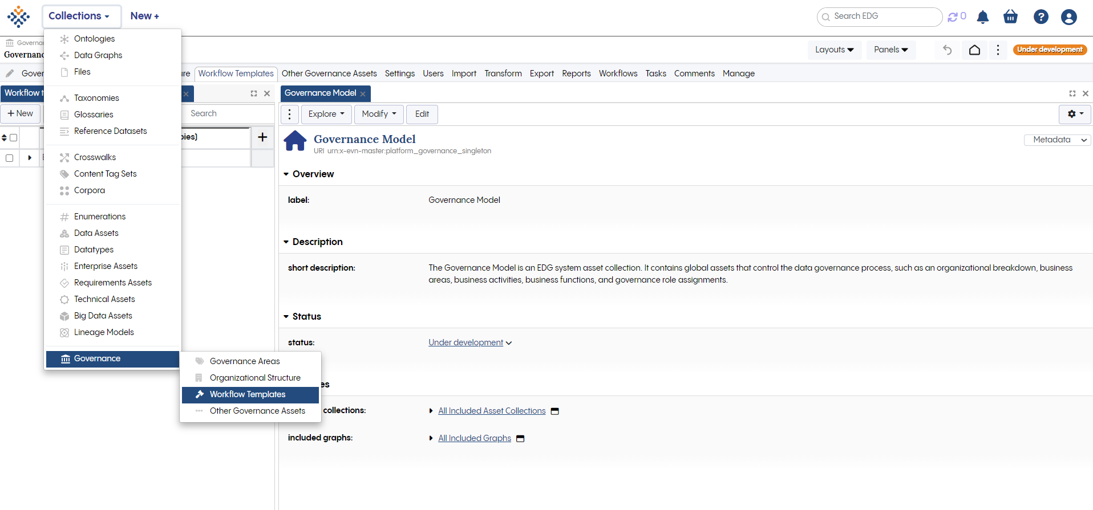Toggle the select-all checkbox in table header
Image resolution: width=1093 pixels, height=510 pixels.
(x=13, y=138)
